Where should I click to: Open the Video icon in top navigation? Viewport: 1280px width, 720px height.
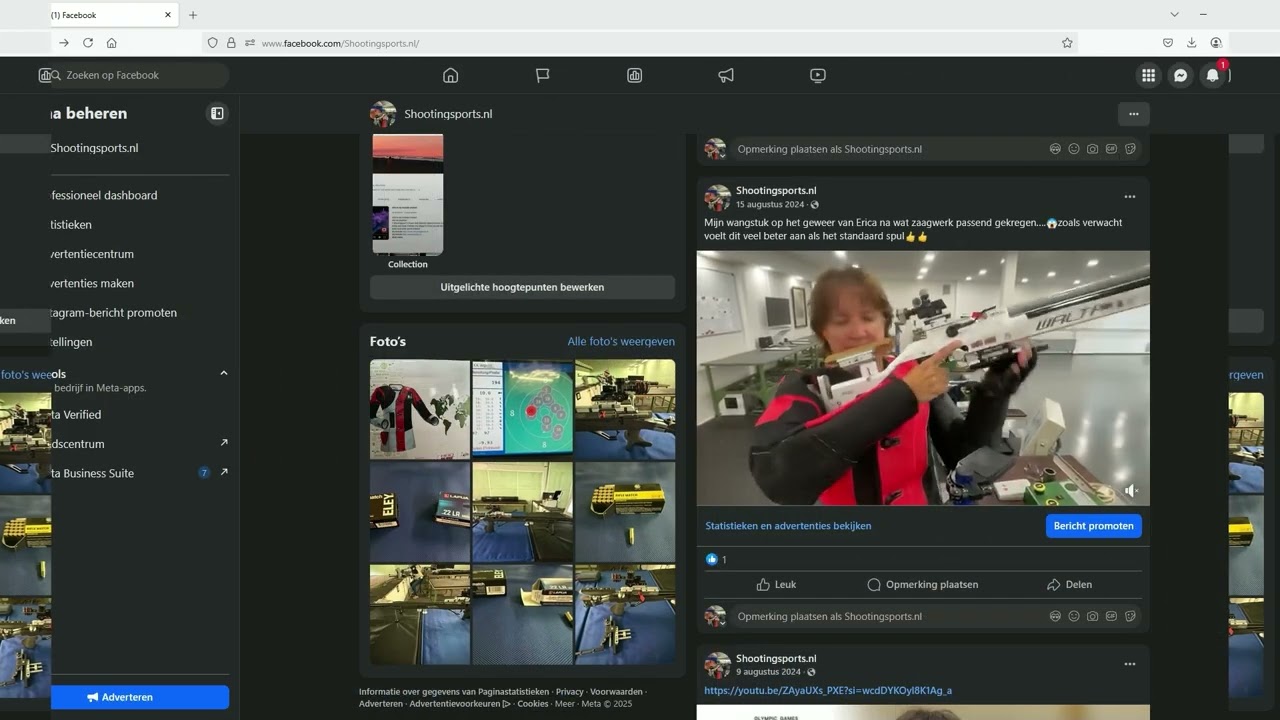818,75
